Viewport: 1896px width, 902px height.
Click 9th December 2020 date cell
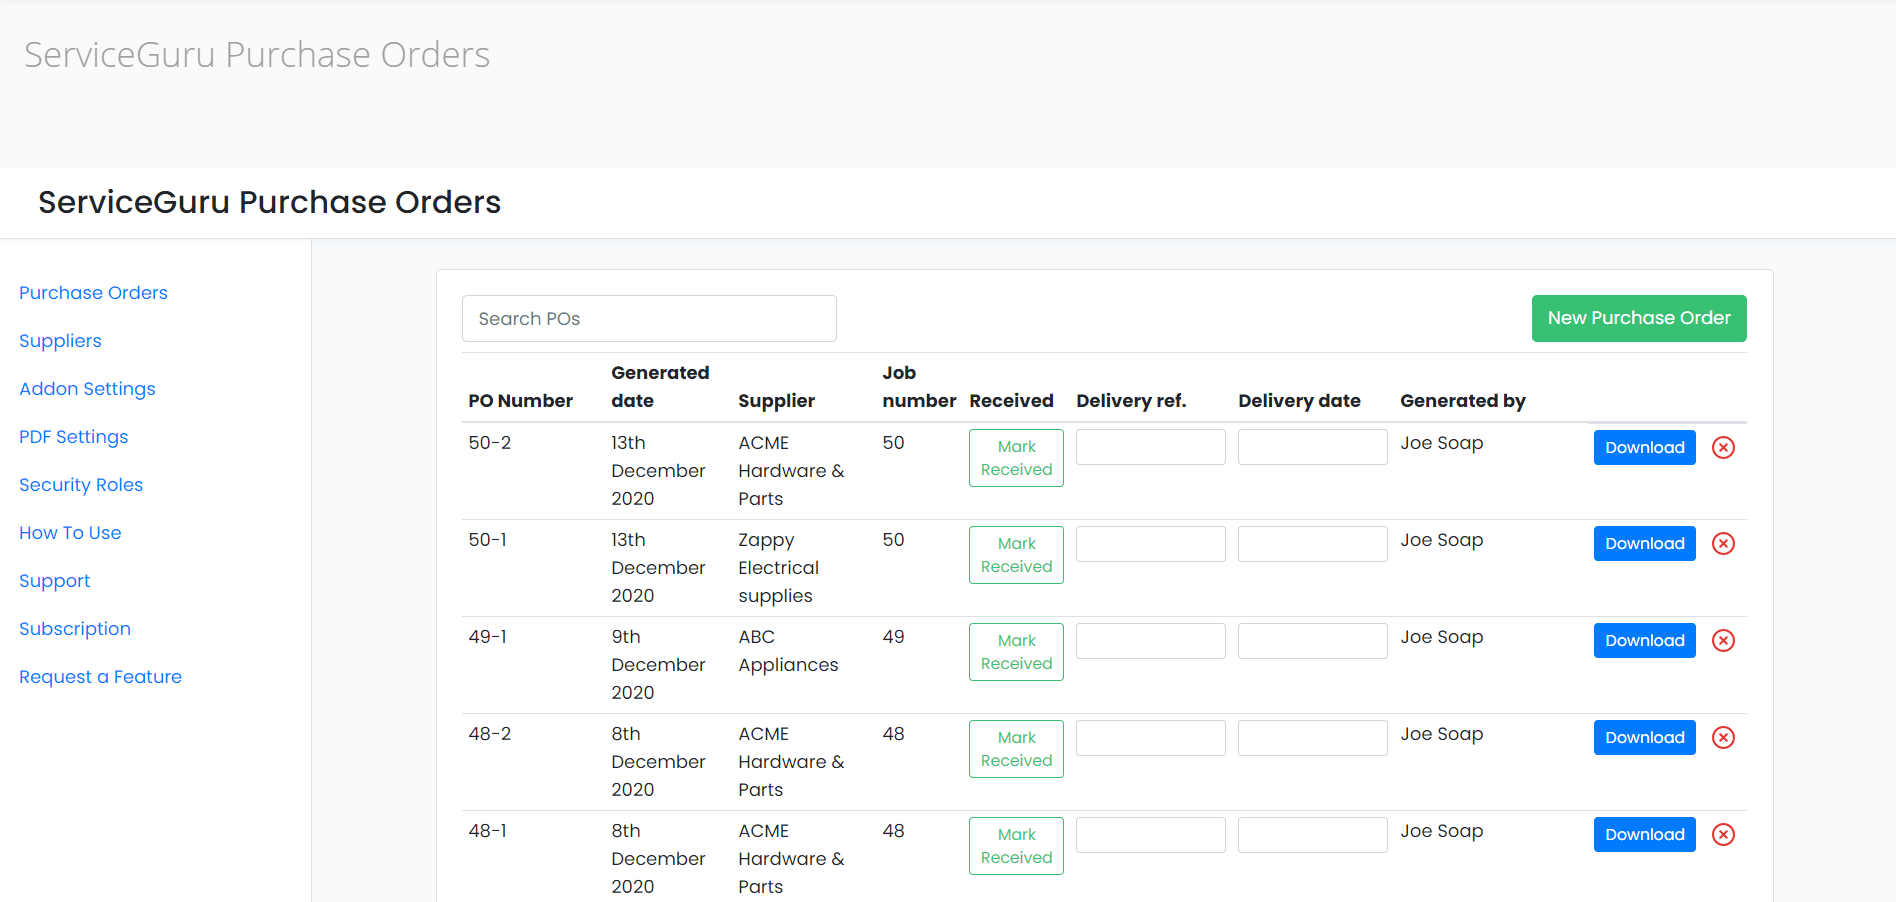[658, 665]
